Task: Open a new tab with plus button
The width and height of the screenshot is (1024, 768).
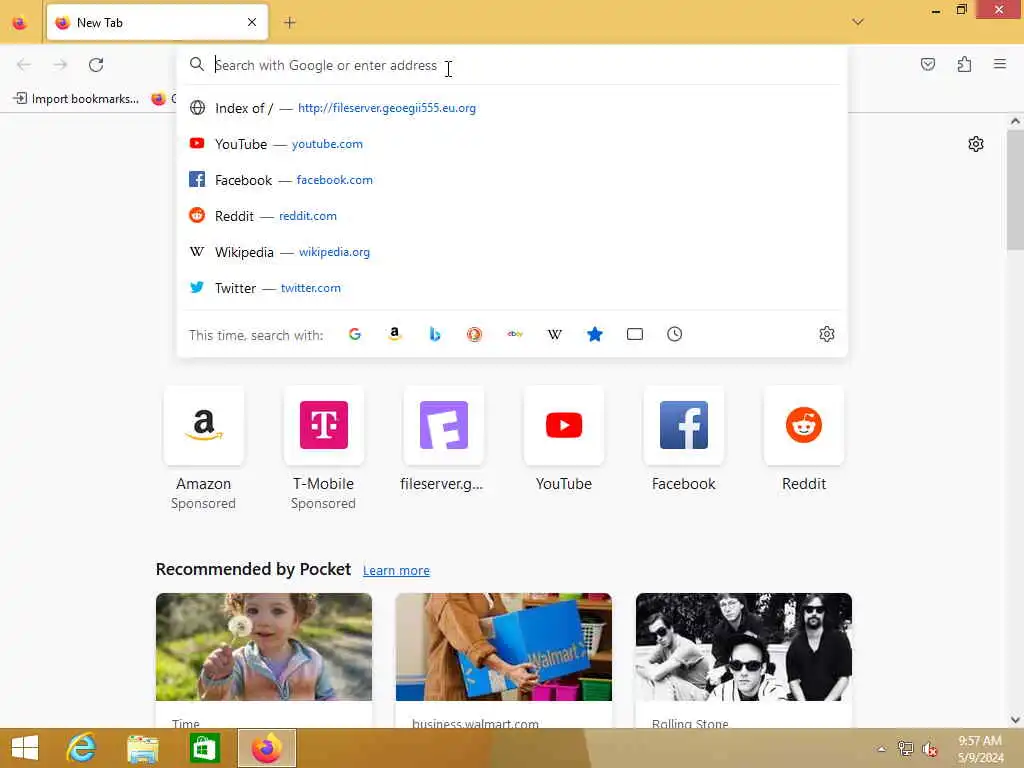Action: 290,23
